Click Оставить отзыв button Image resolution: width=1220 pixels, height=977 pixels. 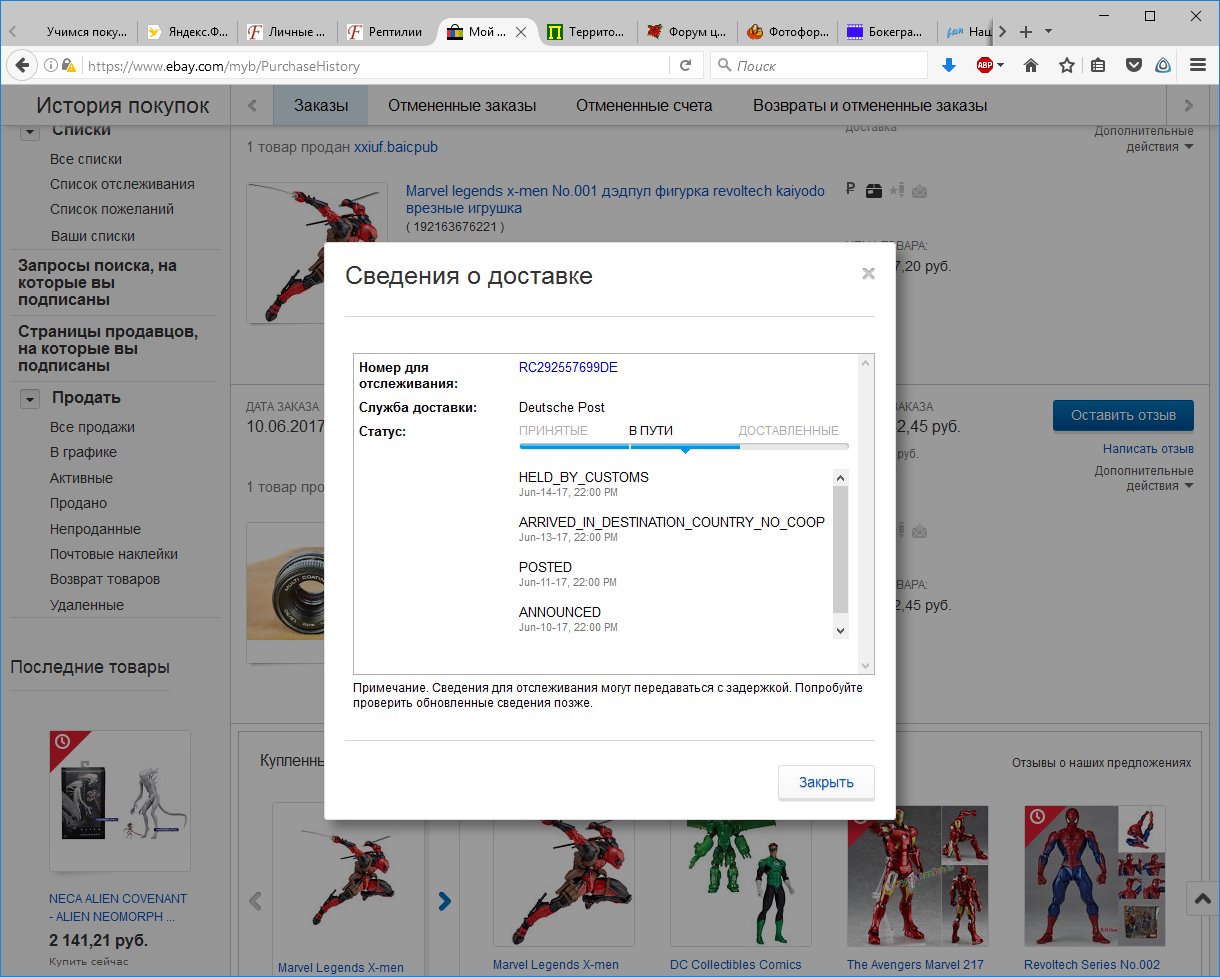point(1123,415)
